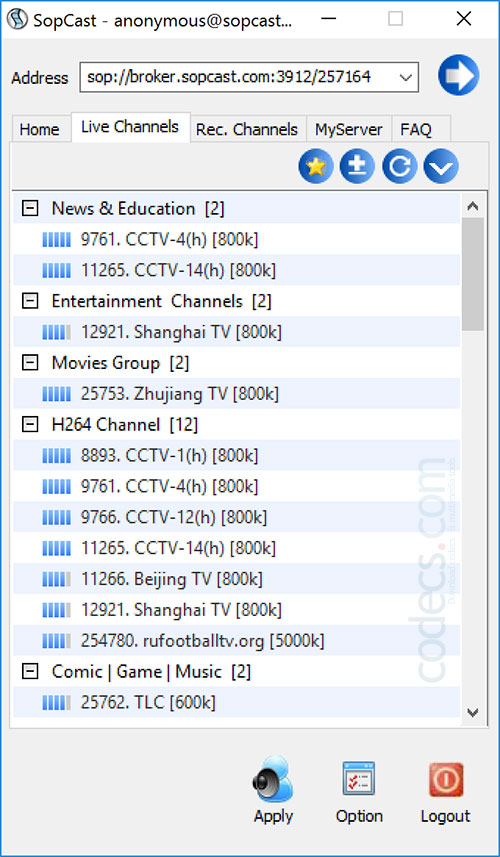Click the Apply speaker icon

click(273, 779)
